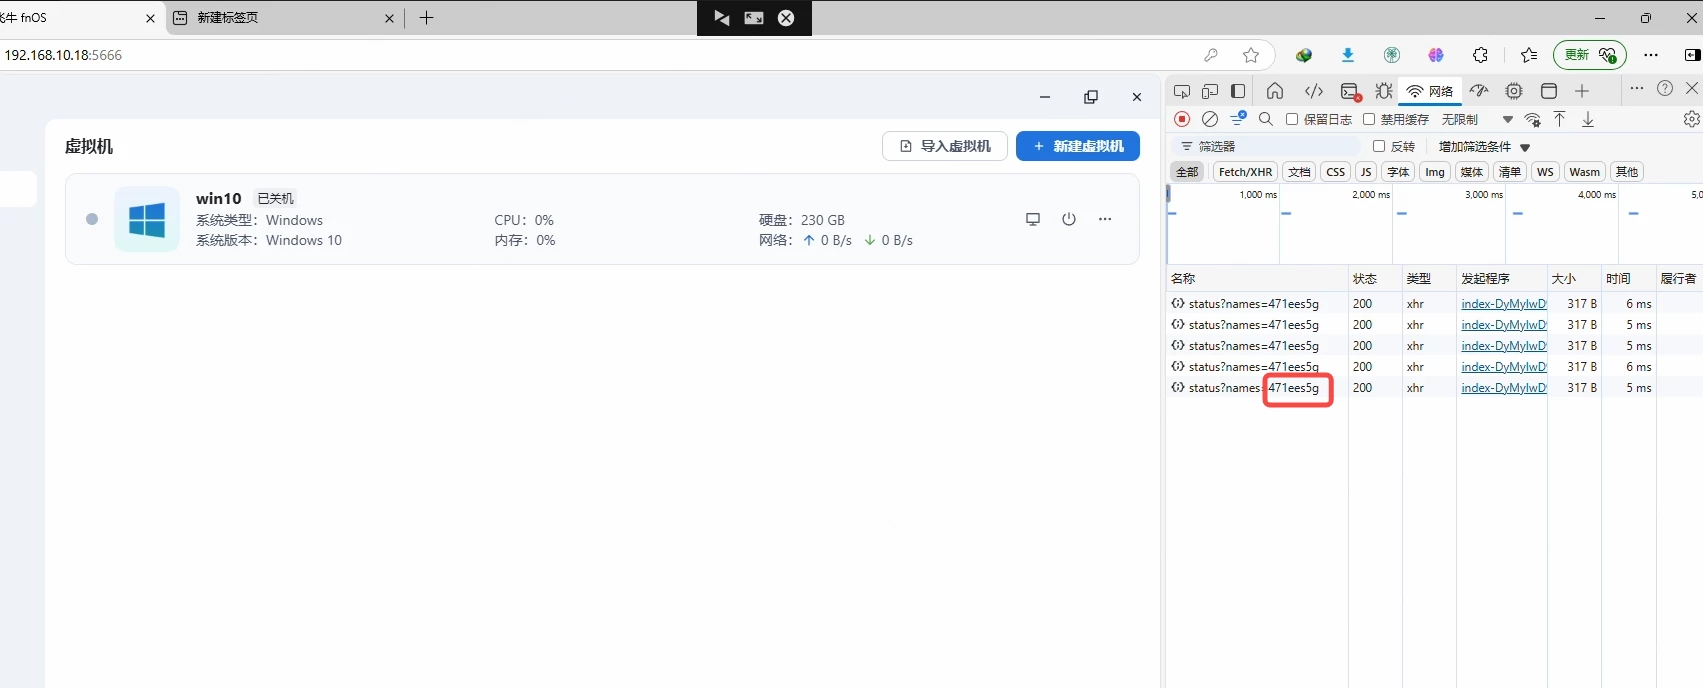Open the DevTools Welcome home tab
This screenshot has width=1703, height=688.
tap(1275, 91)
